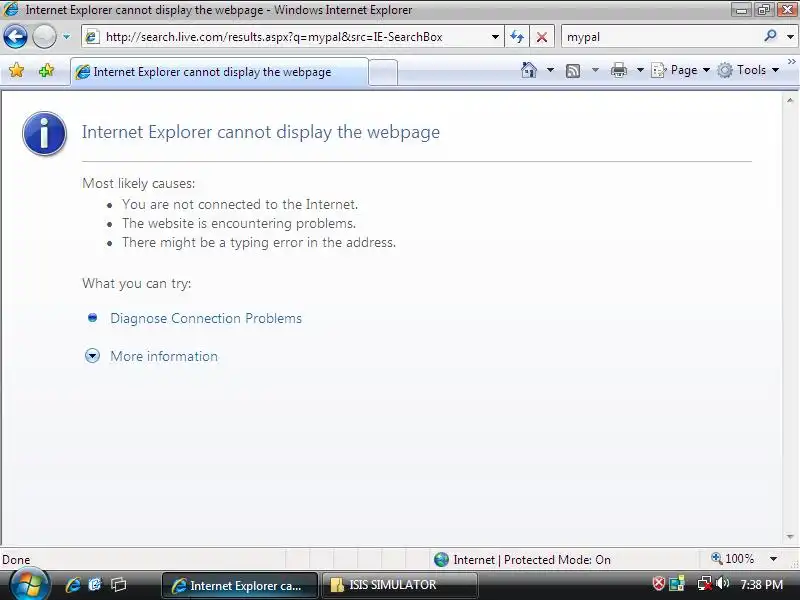Viewport: 800px width, 600px height.
Task: Switch to ISIS SIMULATOR taskbar button
Action: (399, 585)
